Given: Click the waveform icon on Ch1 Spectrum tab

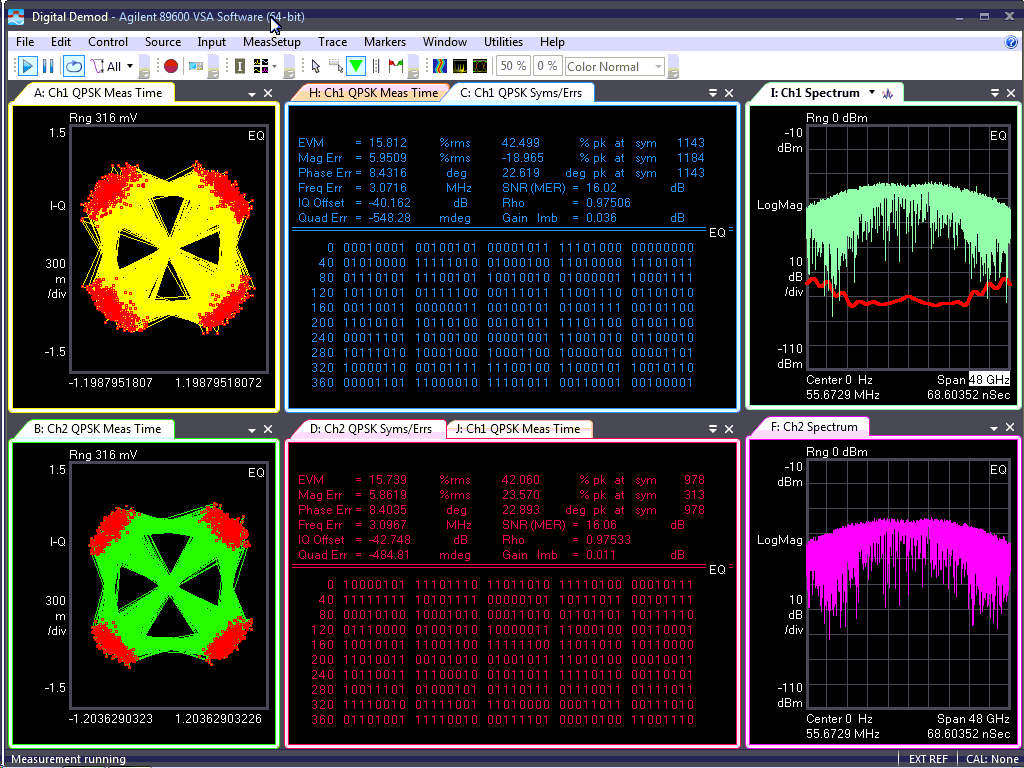Looking at the screenshot, I should 888,93.
